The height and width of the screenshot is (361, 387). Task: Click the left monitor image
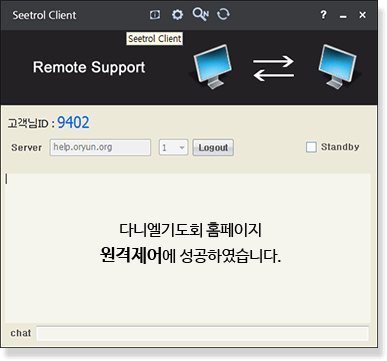pos(212,67)
